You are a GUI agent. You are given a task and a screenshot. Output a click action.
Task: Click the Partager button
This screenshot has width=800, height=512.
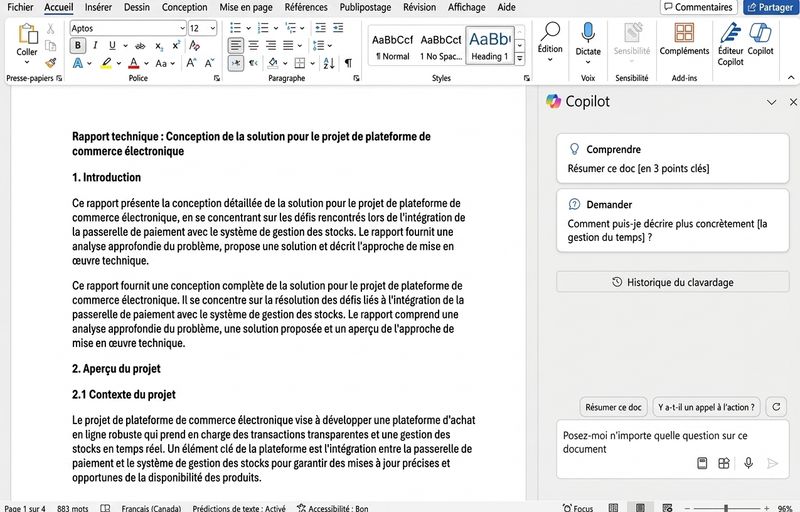(x=770, y=7)
